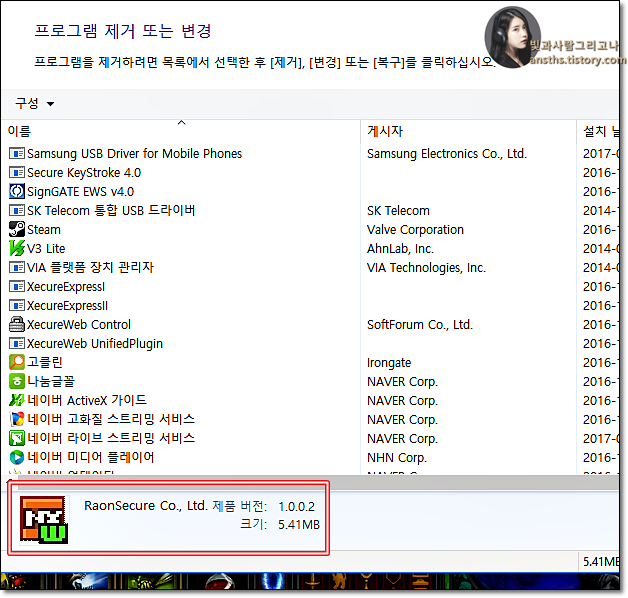Click the SK Telecom publisher cell

pyautogui.click(x=398, y=211)
